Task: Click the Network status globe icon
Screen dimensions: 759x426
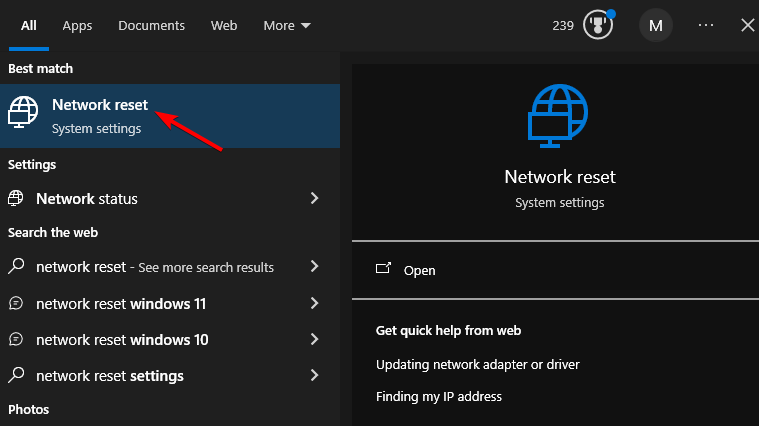Action: coord(15,198)
